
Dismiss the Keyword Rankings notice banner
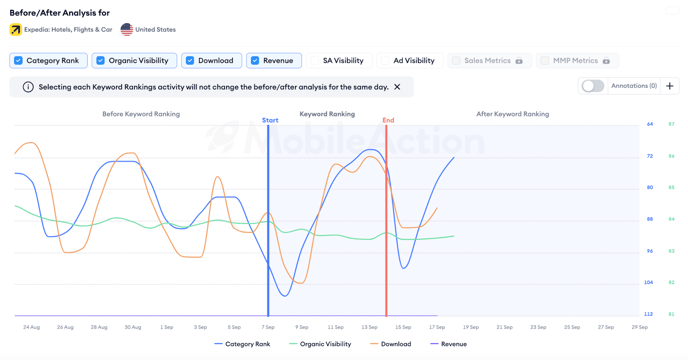click(397, 87)
